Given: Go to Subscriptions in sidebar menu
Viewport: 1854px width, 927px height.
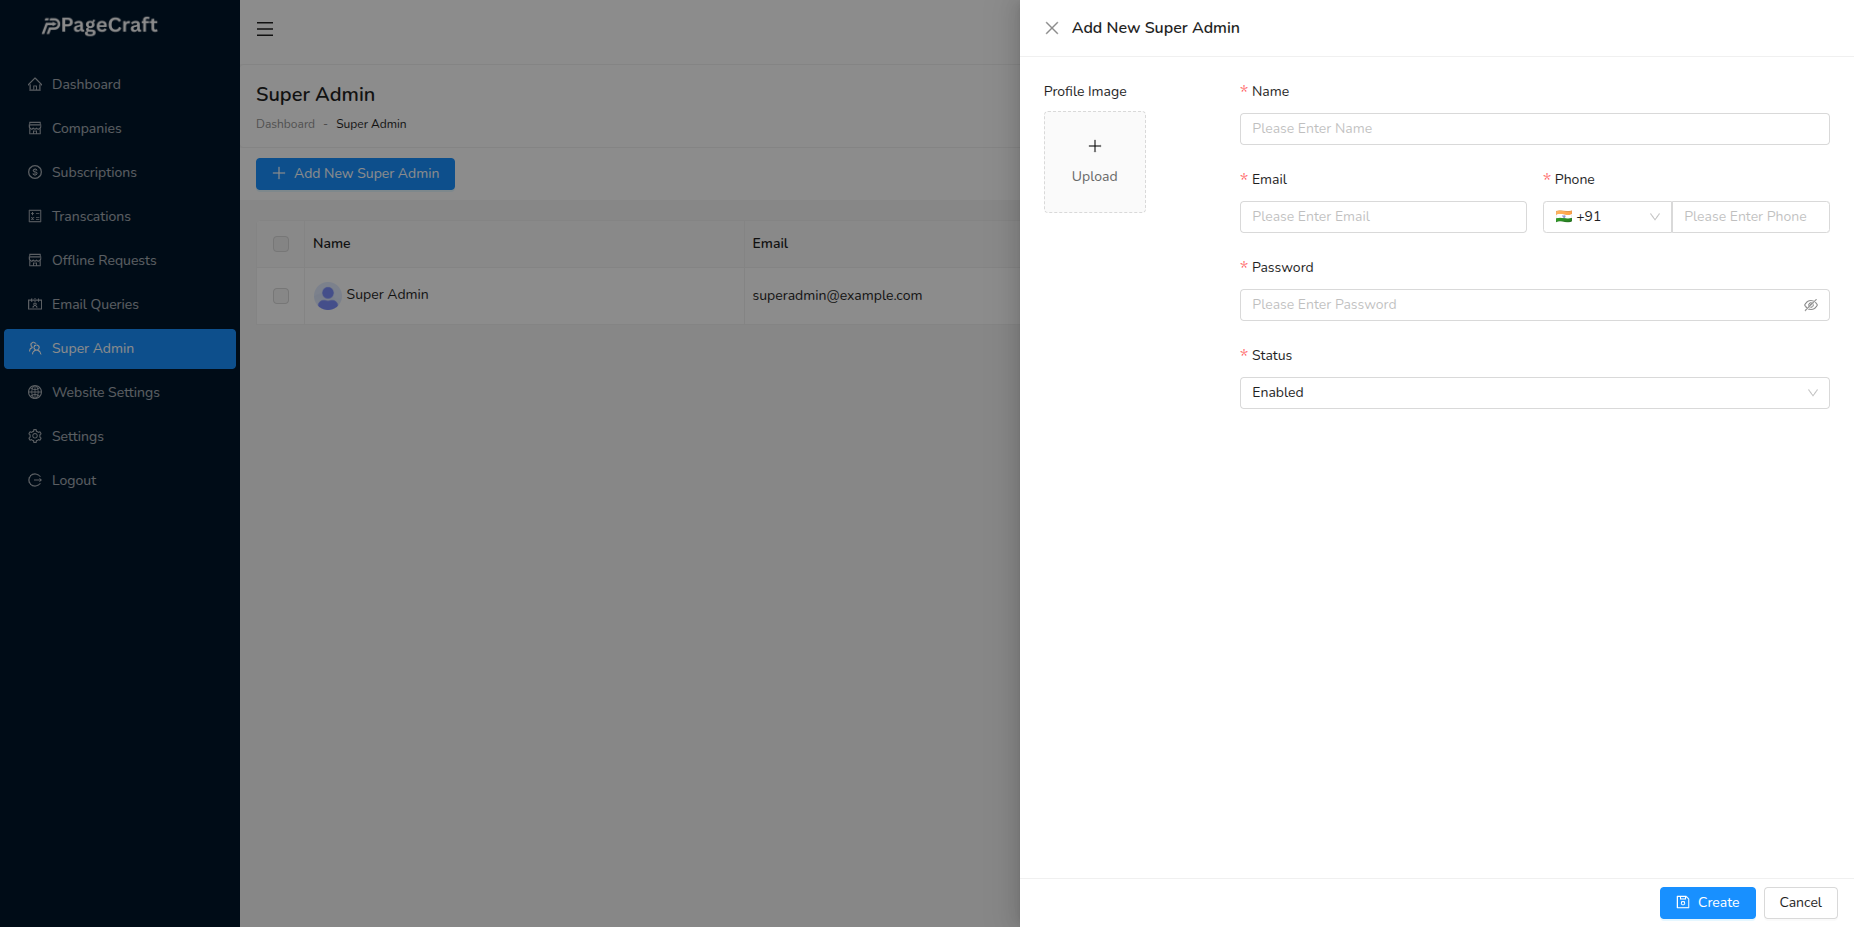Looking at the screenshot, I should 94,173.
